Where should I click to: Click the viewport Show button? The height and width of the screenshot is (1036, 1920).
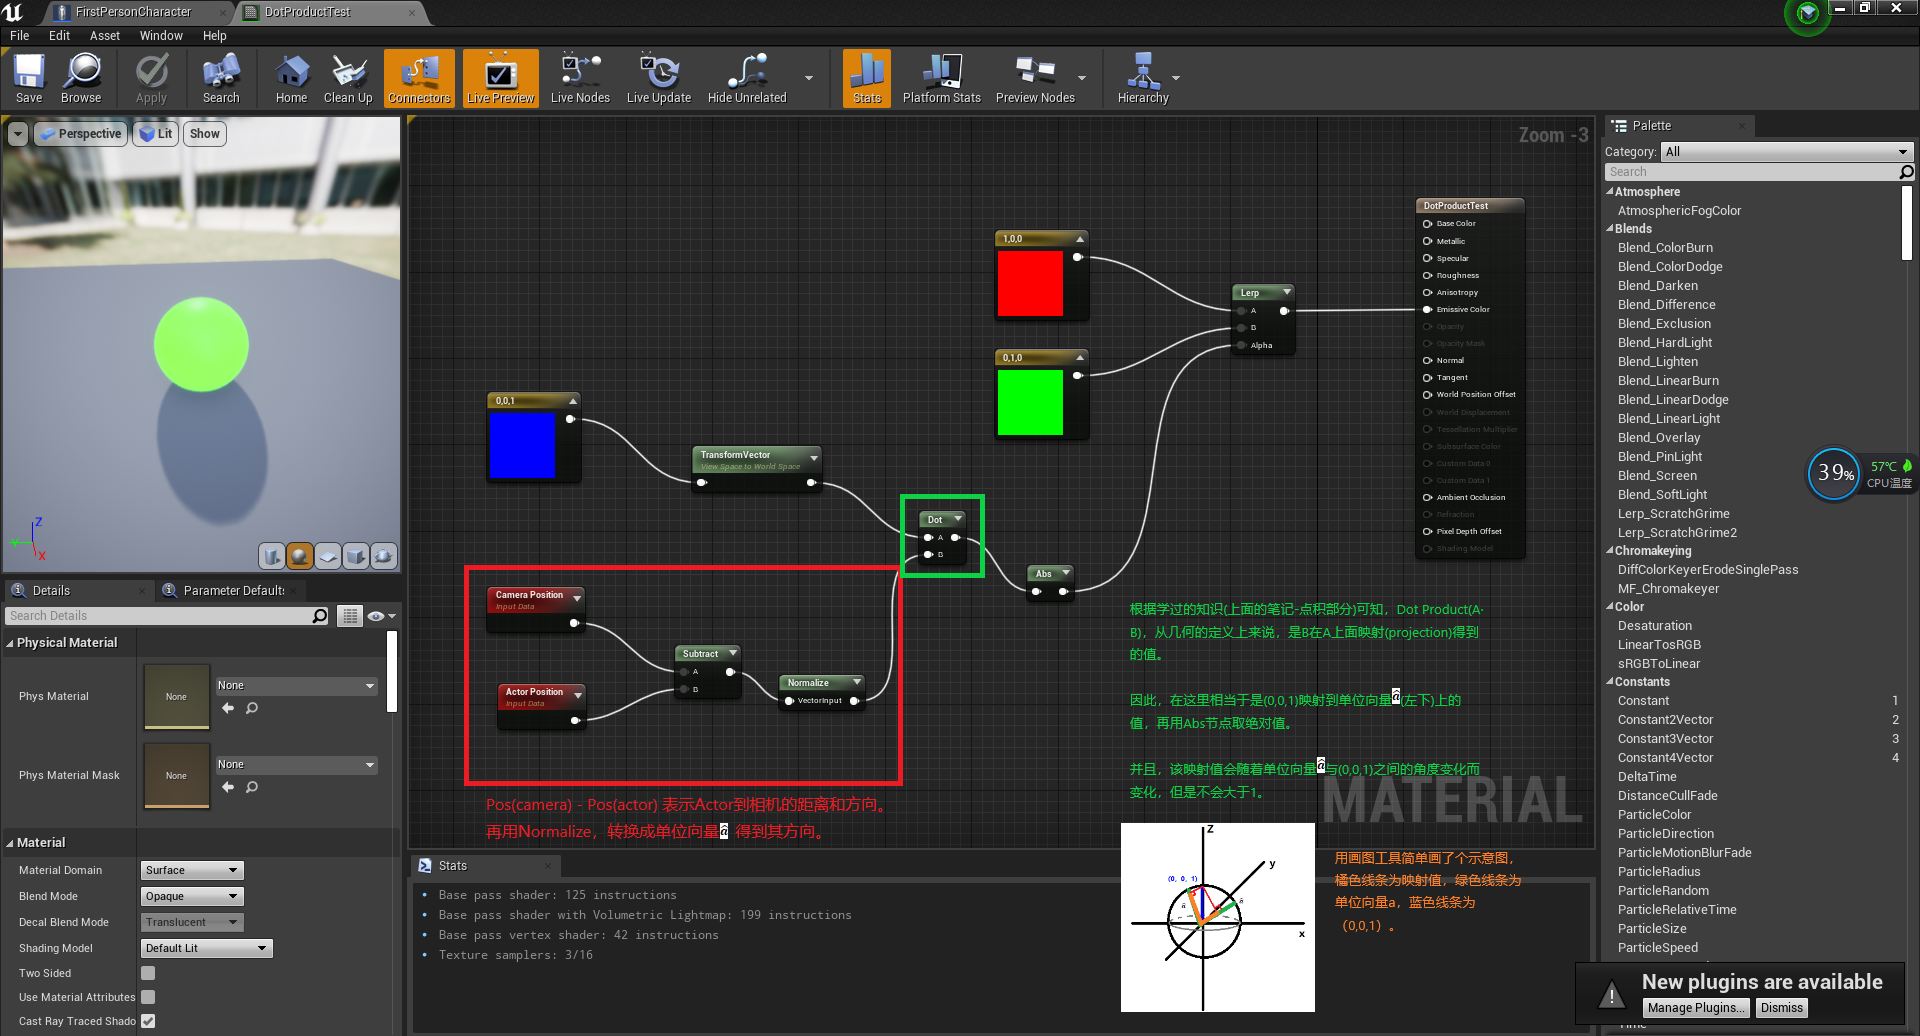(x=205, y=134)
